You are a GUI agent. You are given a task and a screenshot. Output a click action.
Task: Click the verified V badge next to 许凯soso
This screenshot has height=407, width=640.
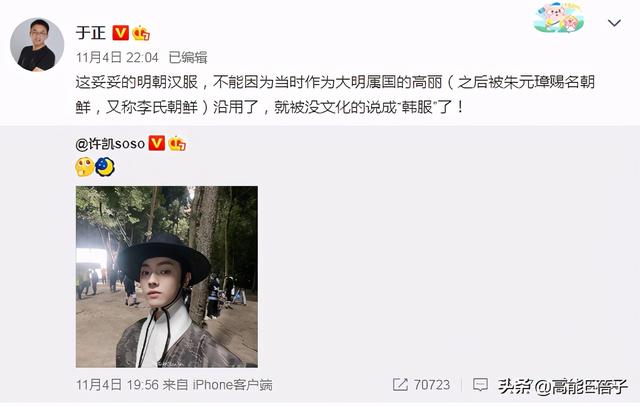pyautogui.click(x=157, y=143)
